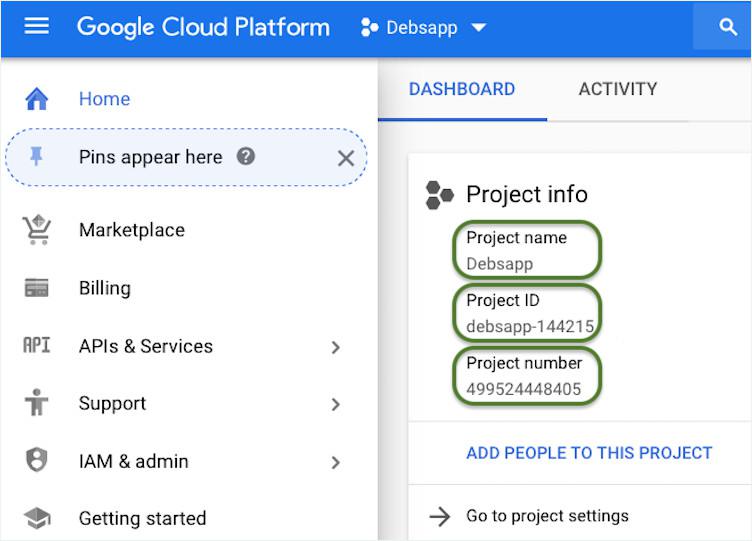This screenshot has width=752, height=541.
Task: Click the IAM & admin shield icon
Action: [37, 461]
